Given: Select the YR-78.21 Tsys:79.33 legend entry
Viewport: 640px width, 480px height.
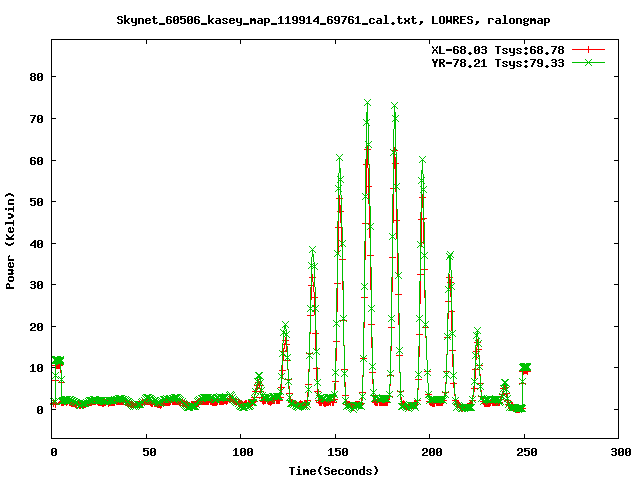Looking at the screenshot, I should [498, 63].
